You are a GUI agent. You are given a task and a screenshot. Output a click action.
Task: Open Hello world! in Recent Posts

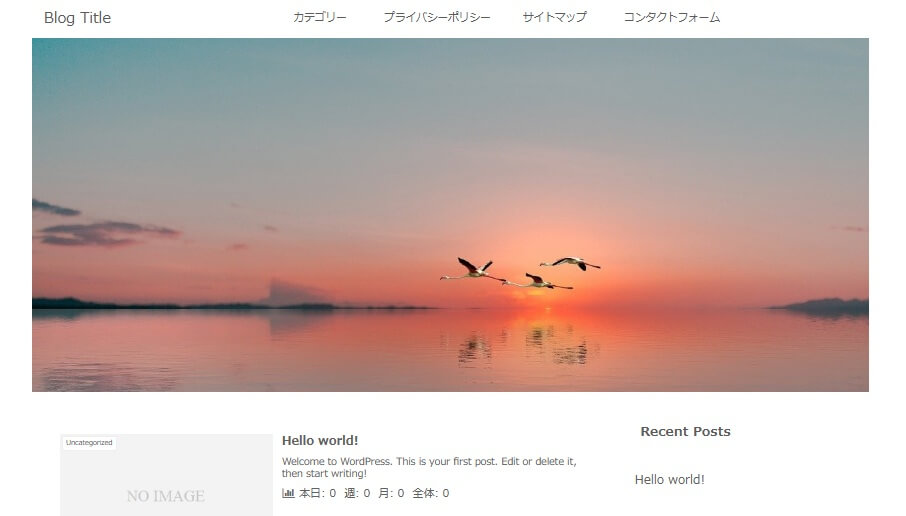click(670, 480)
